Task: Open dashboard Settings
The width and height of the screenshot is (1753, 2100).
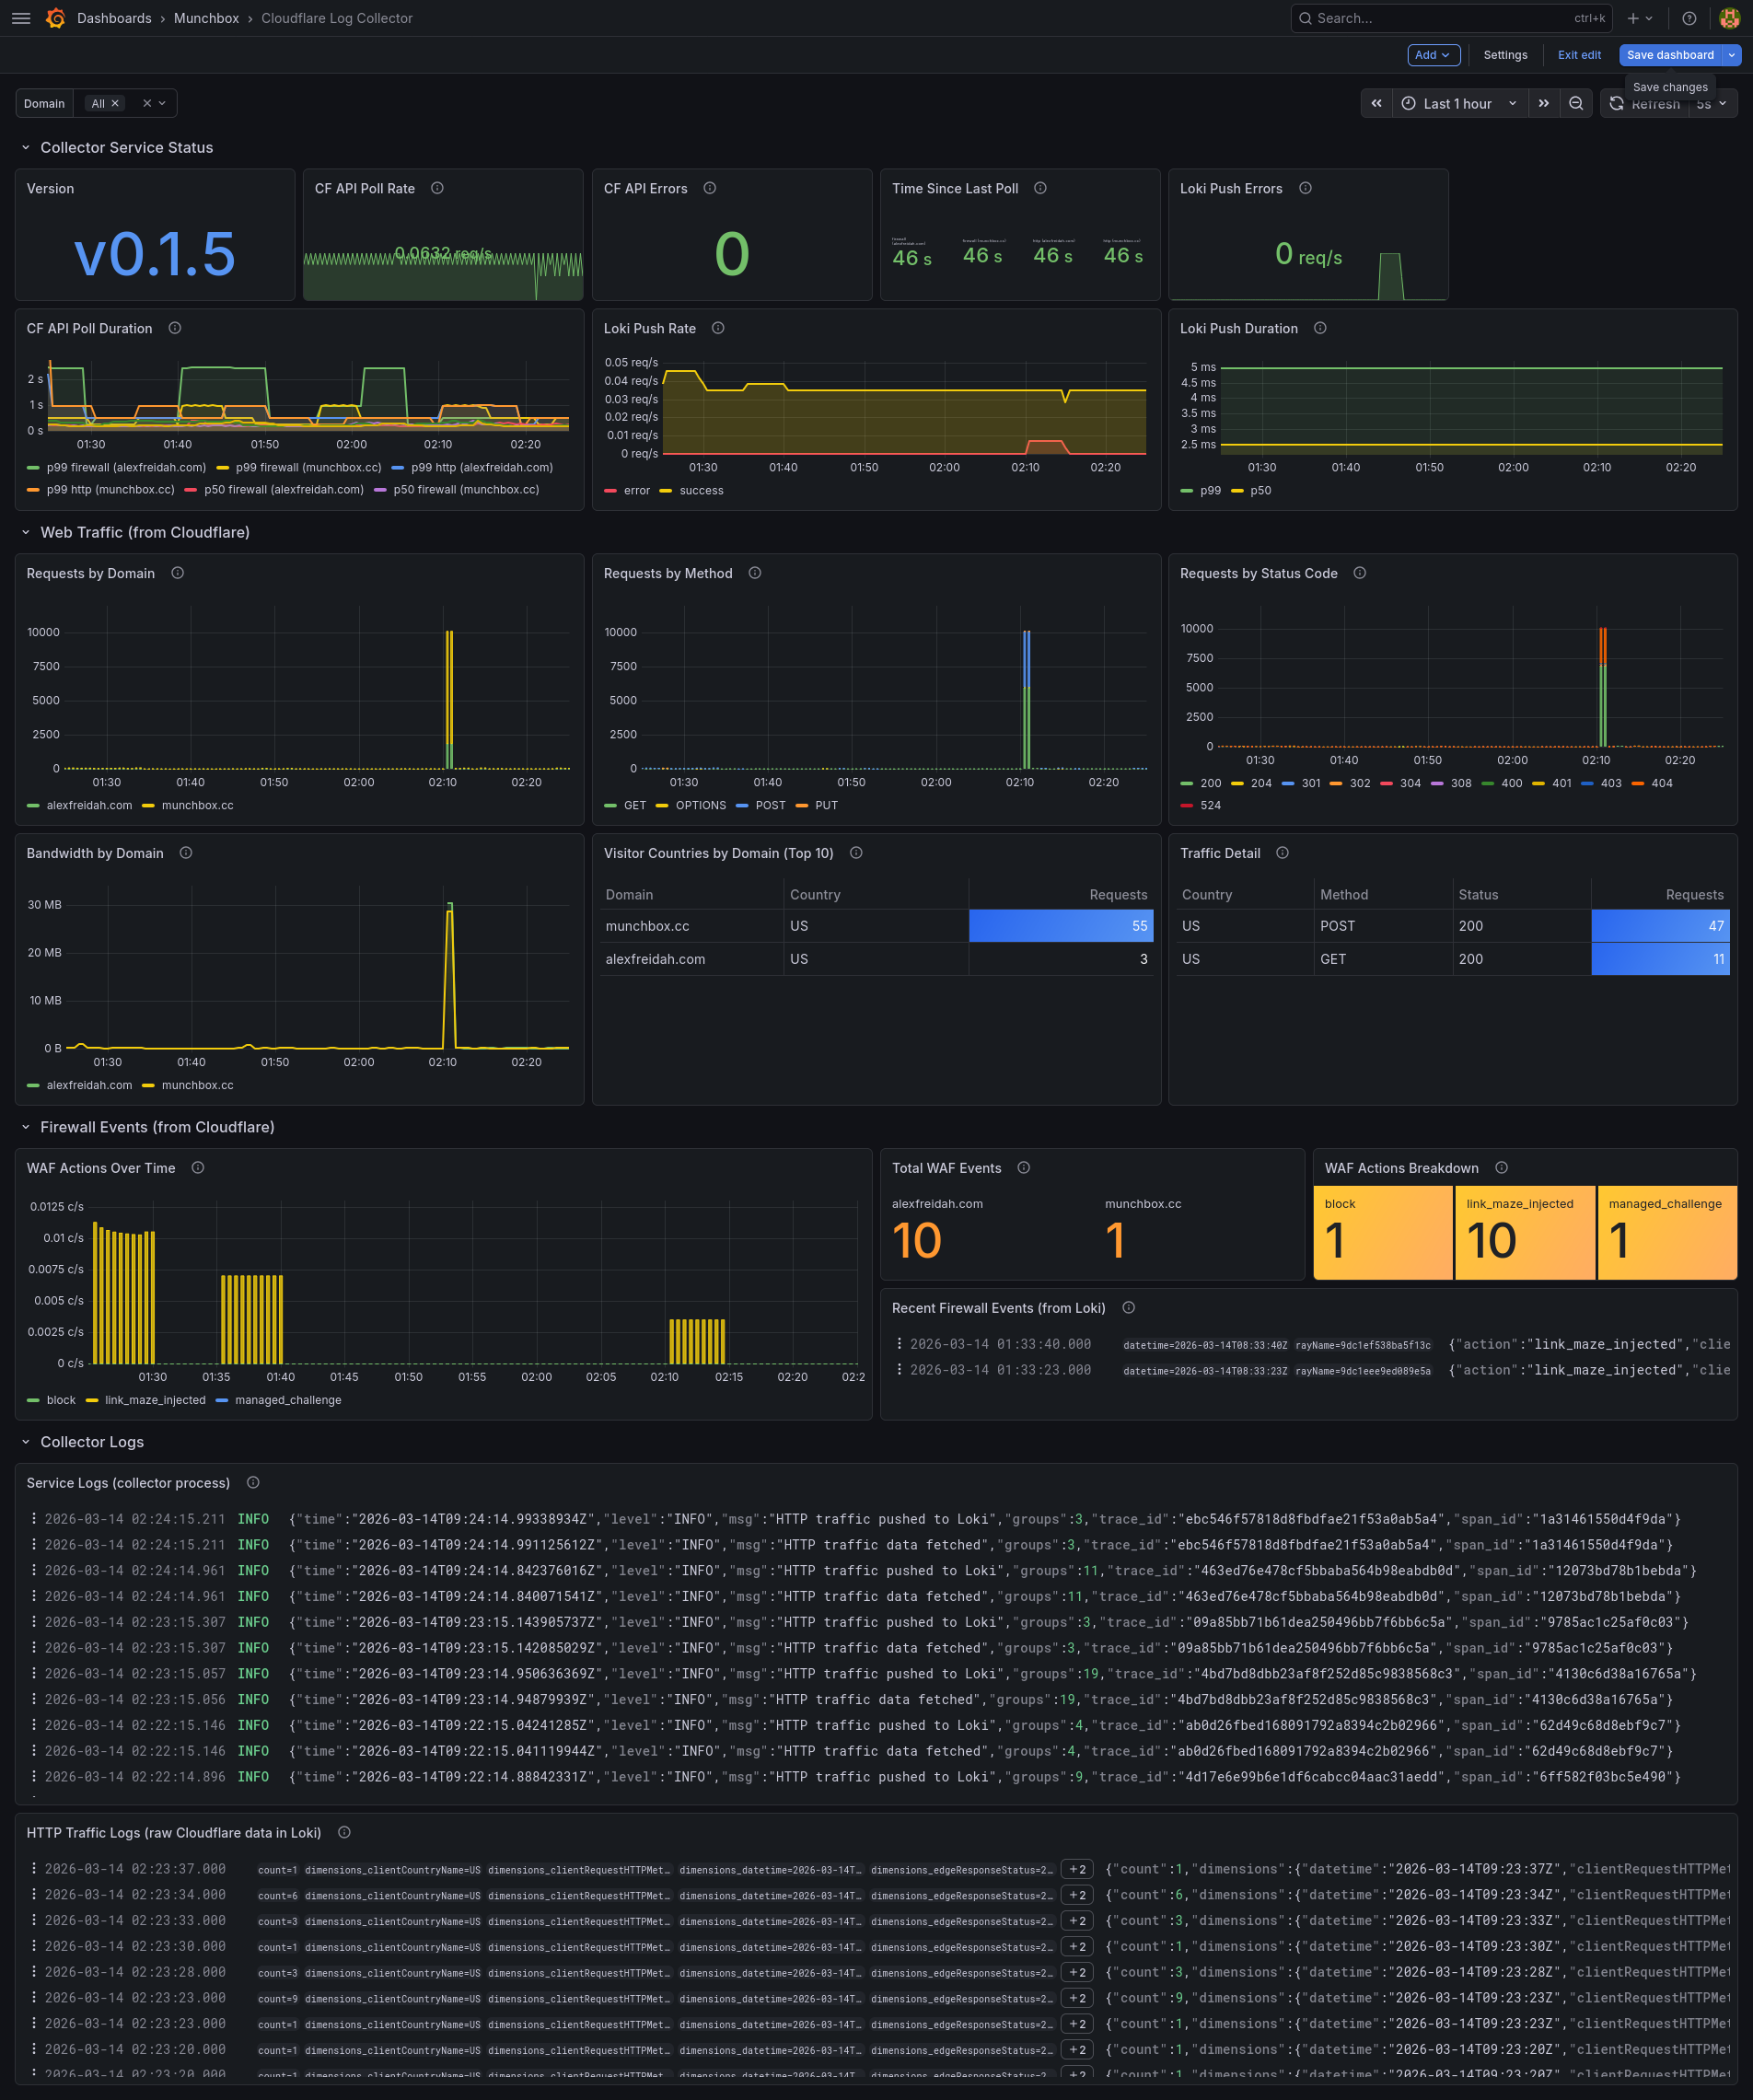Action: 1505,55
